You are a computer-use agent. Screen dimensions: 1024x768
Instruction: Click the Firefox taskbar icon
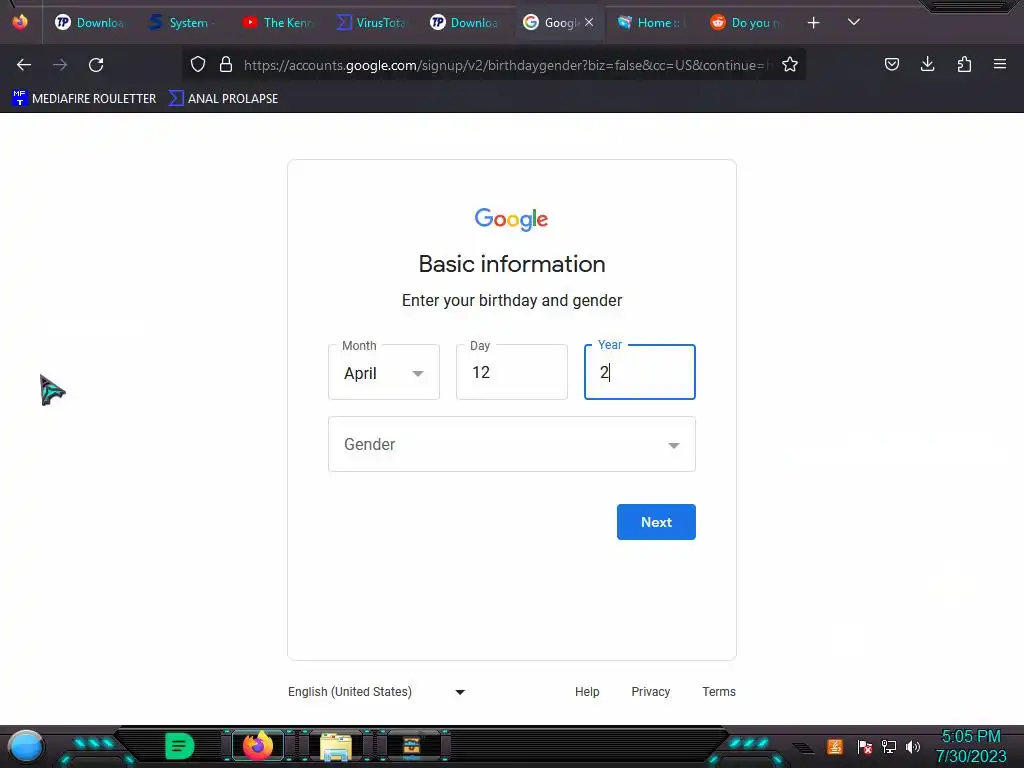[258, 746]
